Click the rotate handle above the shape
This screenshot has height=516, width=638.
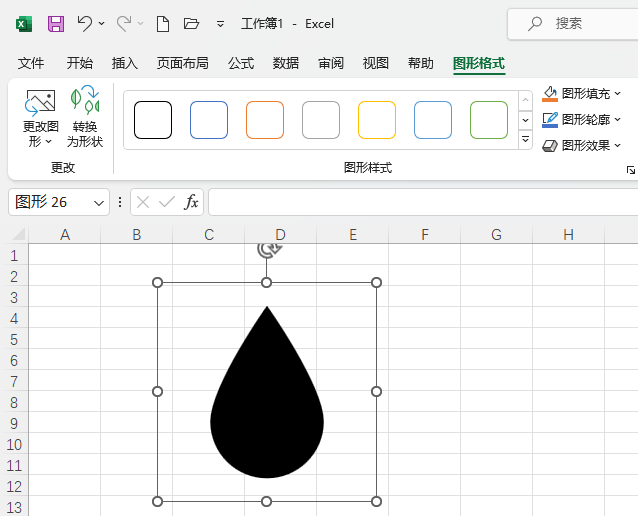coord(266,248)
